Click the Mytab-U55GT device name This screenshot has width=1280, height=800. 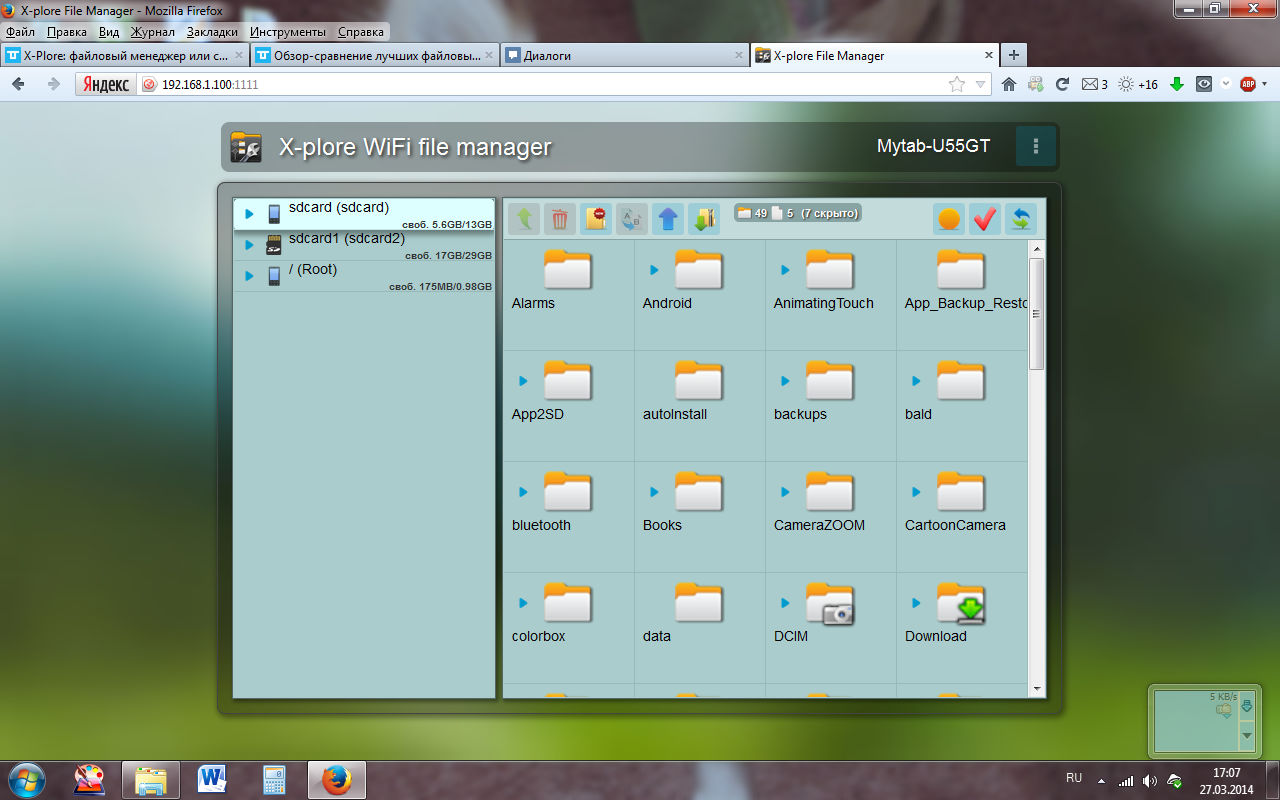tap(934, 146)
